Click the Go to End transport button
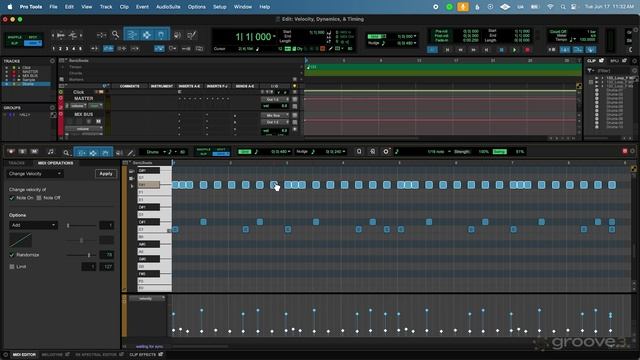Viewport: 640px width, 360px height. tap(487, 50)
